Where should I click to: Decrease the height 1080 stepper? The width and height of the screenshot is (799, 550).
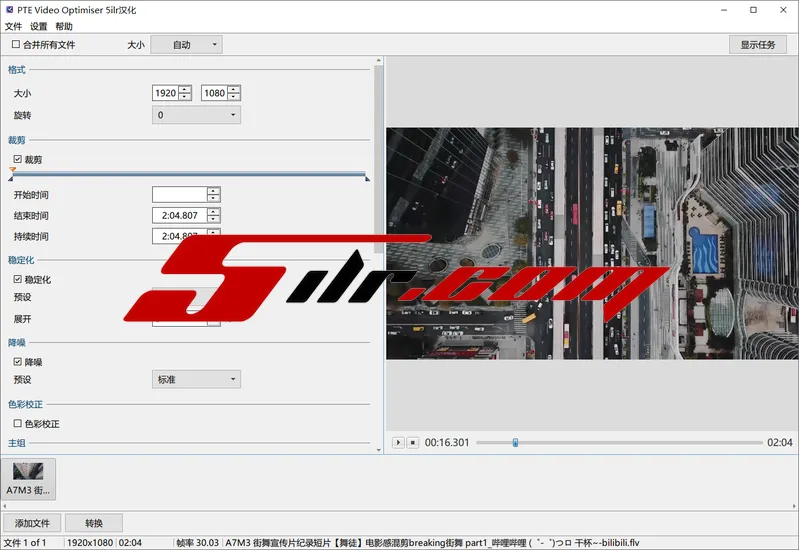pyautogui.click(x=234, y=97)
